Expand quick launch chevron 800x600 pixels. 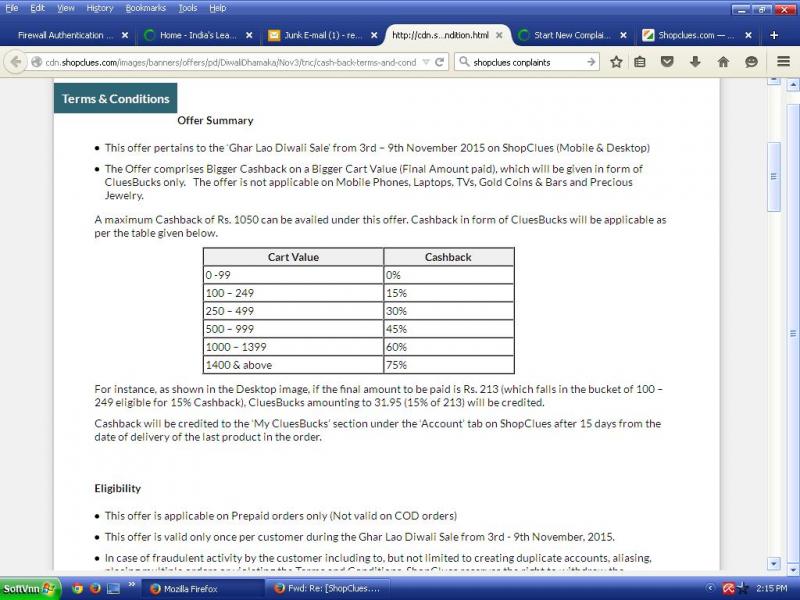tap(132, 584)
